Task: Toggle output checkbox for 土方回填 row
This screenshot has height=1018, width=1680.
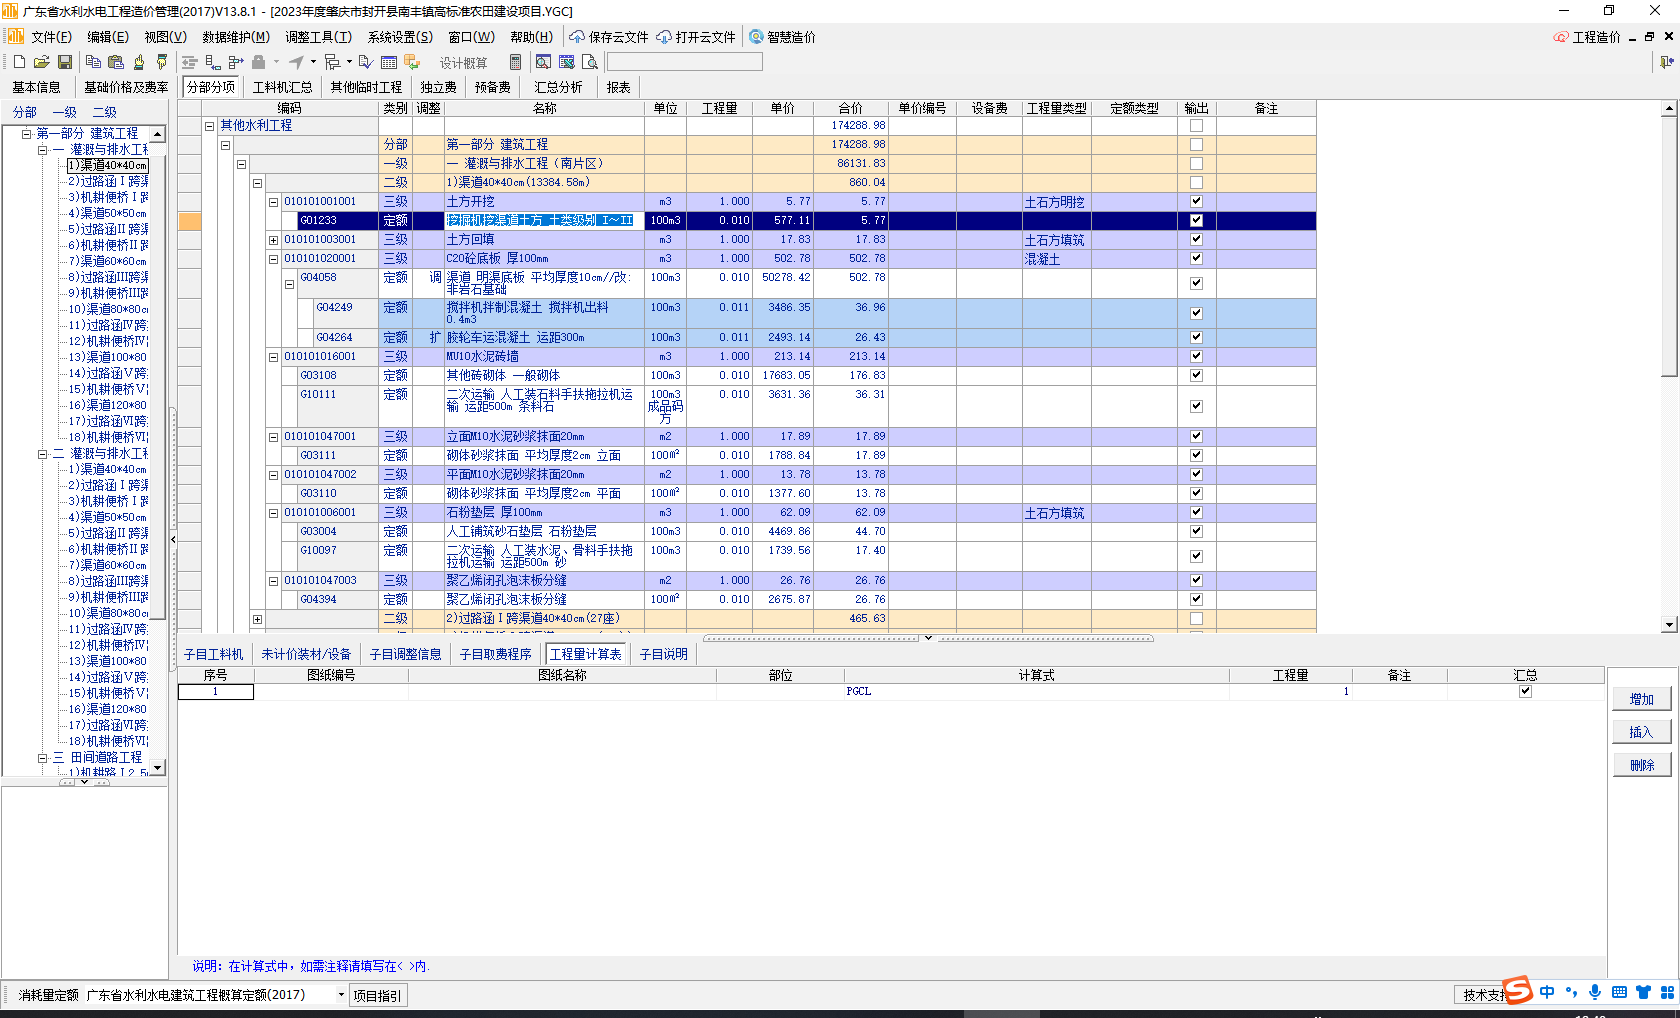Action: click(x=1196, y=239)
